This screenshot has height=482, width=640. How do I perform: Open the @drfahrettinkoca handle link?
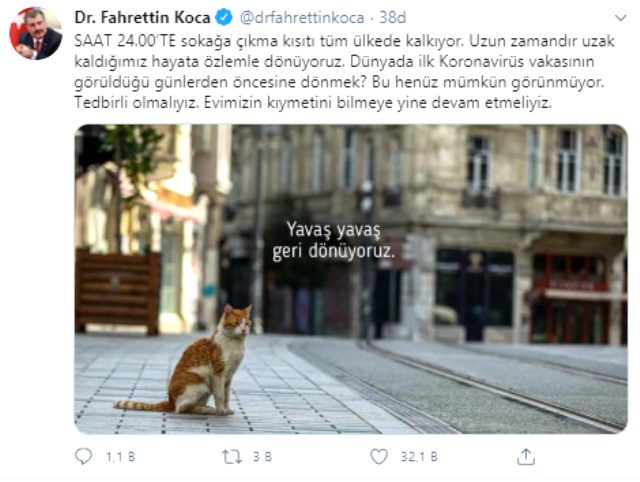click(x=302, y=18)
